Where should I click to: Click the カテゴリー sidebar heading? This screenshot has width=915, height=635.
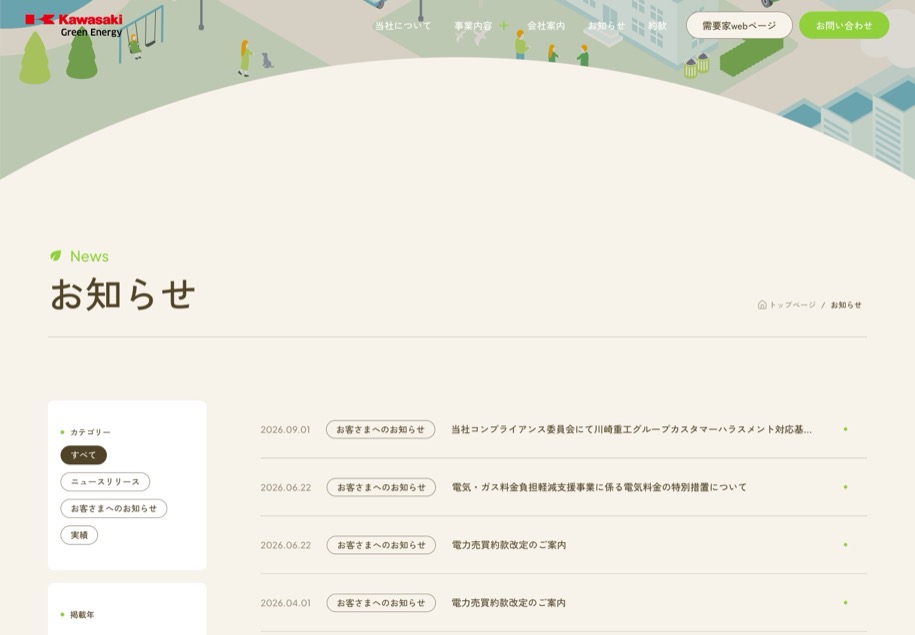[90, 432]
